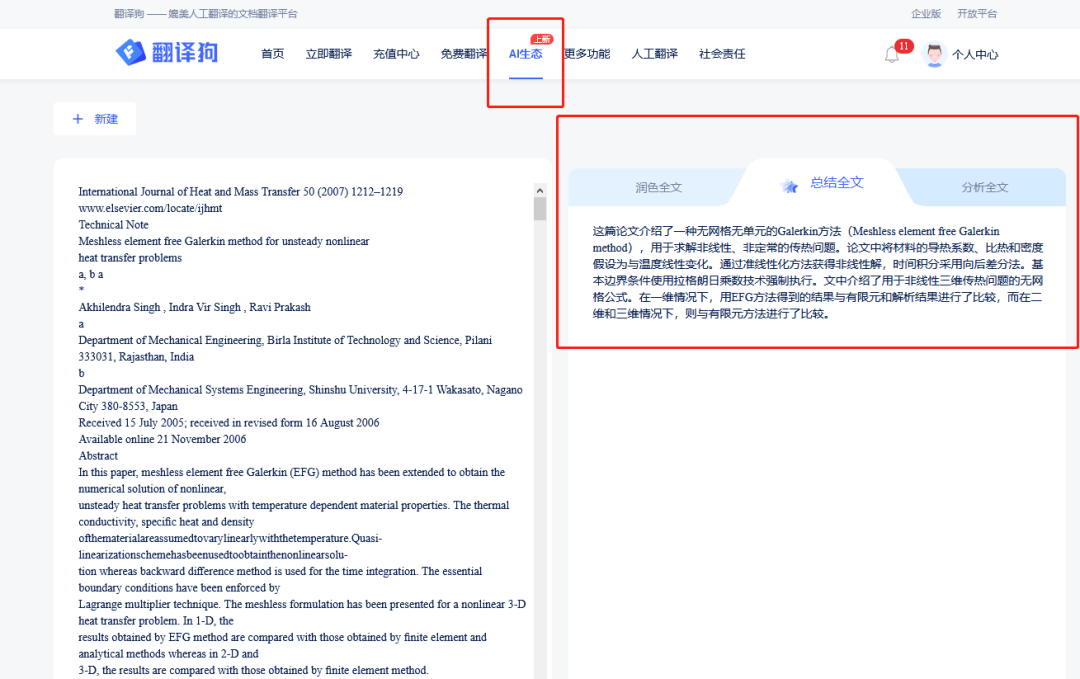Click 'City 380-8553, Japan' line
1080x679 pixels.
pos(128,406)
